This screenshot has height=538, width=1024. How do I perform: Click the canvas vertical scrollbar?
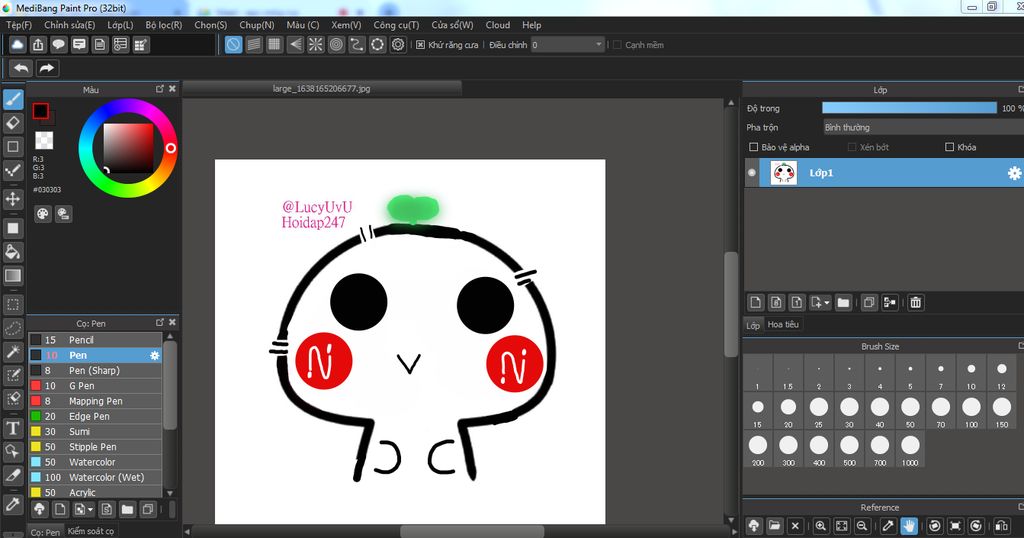[x=731, y=304]
